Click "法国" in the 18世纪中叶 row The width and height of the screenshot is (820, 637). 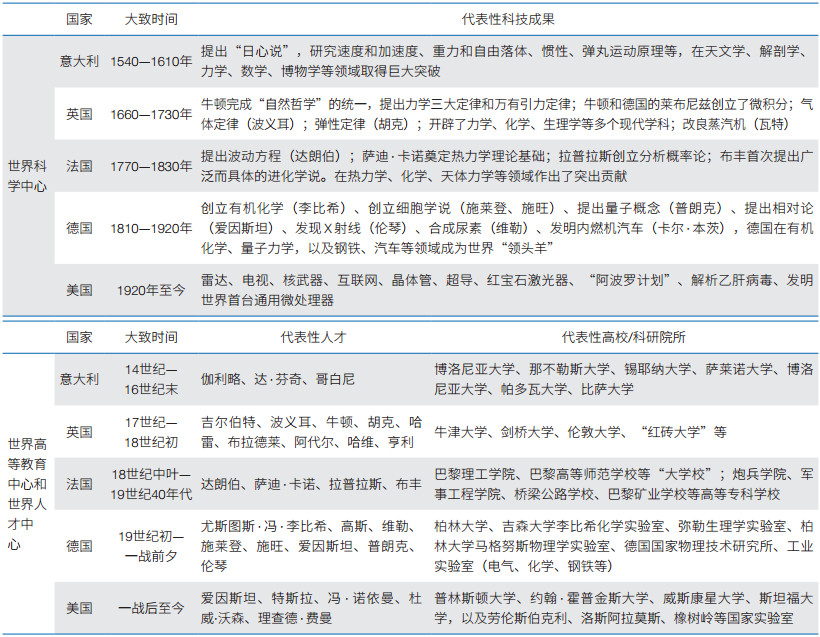[79, 484]
